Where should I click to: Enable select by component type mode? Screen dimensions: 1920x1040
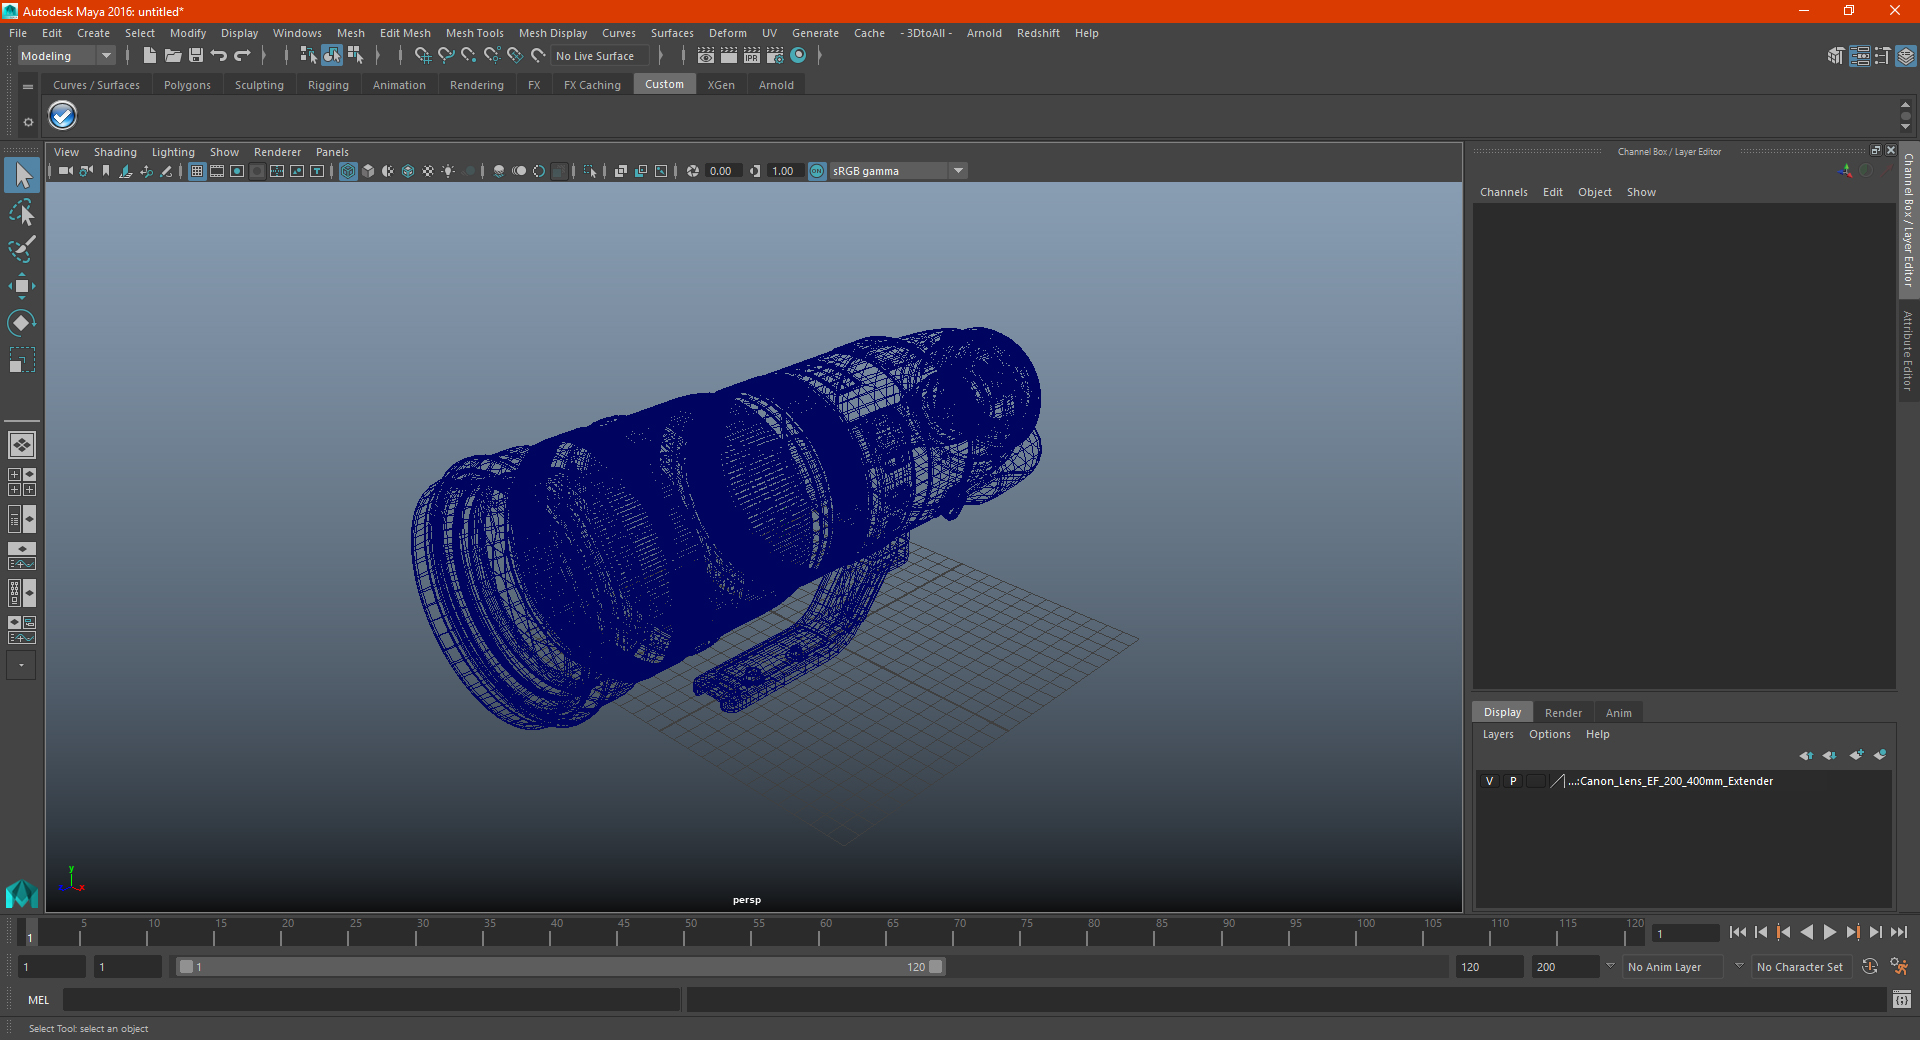pos(355,56)
